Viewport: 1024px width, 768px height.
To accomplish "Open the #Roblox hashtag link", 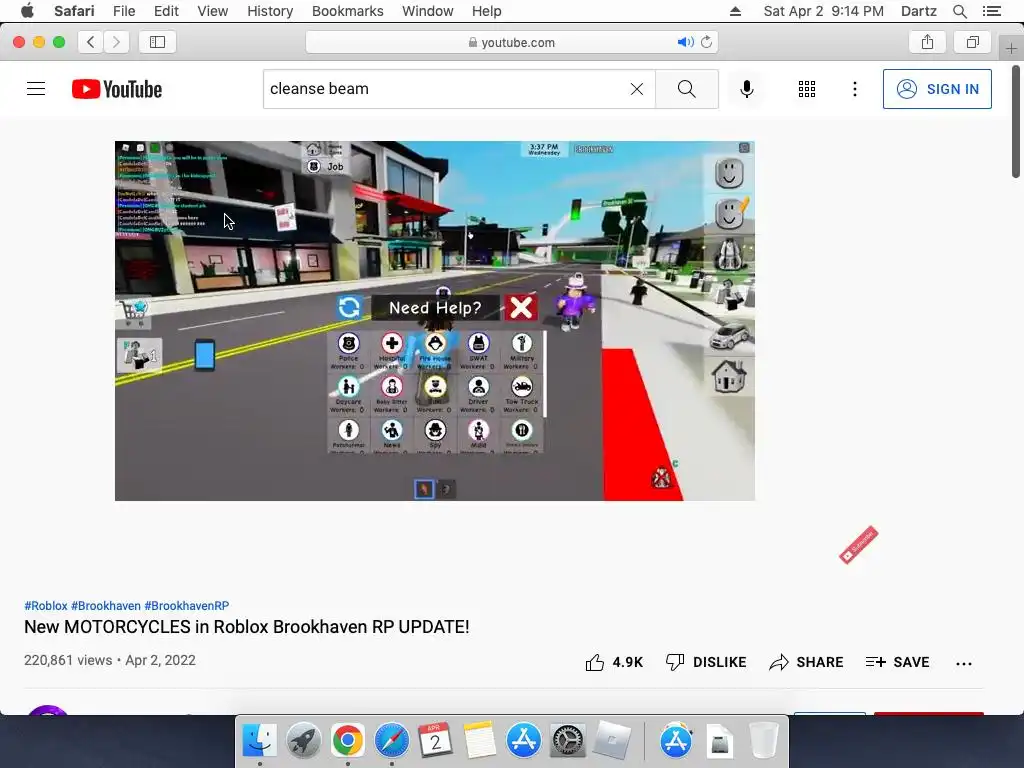I will pyautogui.click(x=46, y=605).
